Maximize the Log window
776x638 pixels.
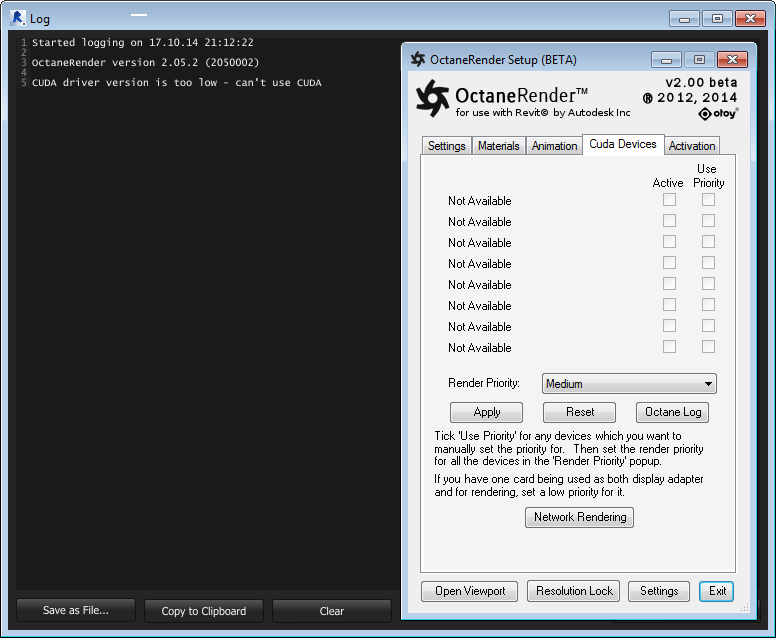pyautogui.click(x=717, y=19)
